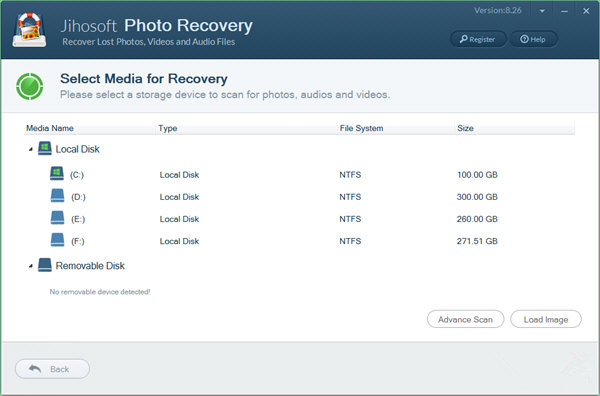Click the Local Disk group label

(78, 149)
